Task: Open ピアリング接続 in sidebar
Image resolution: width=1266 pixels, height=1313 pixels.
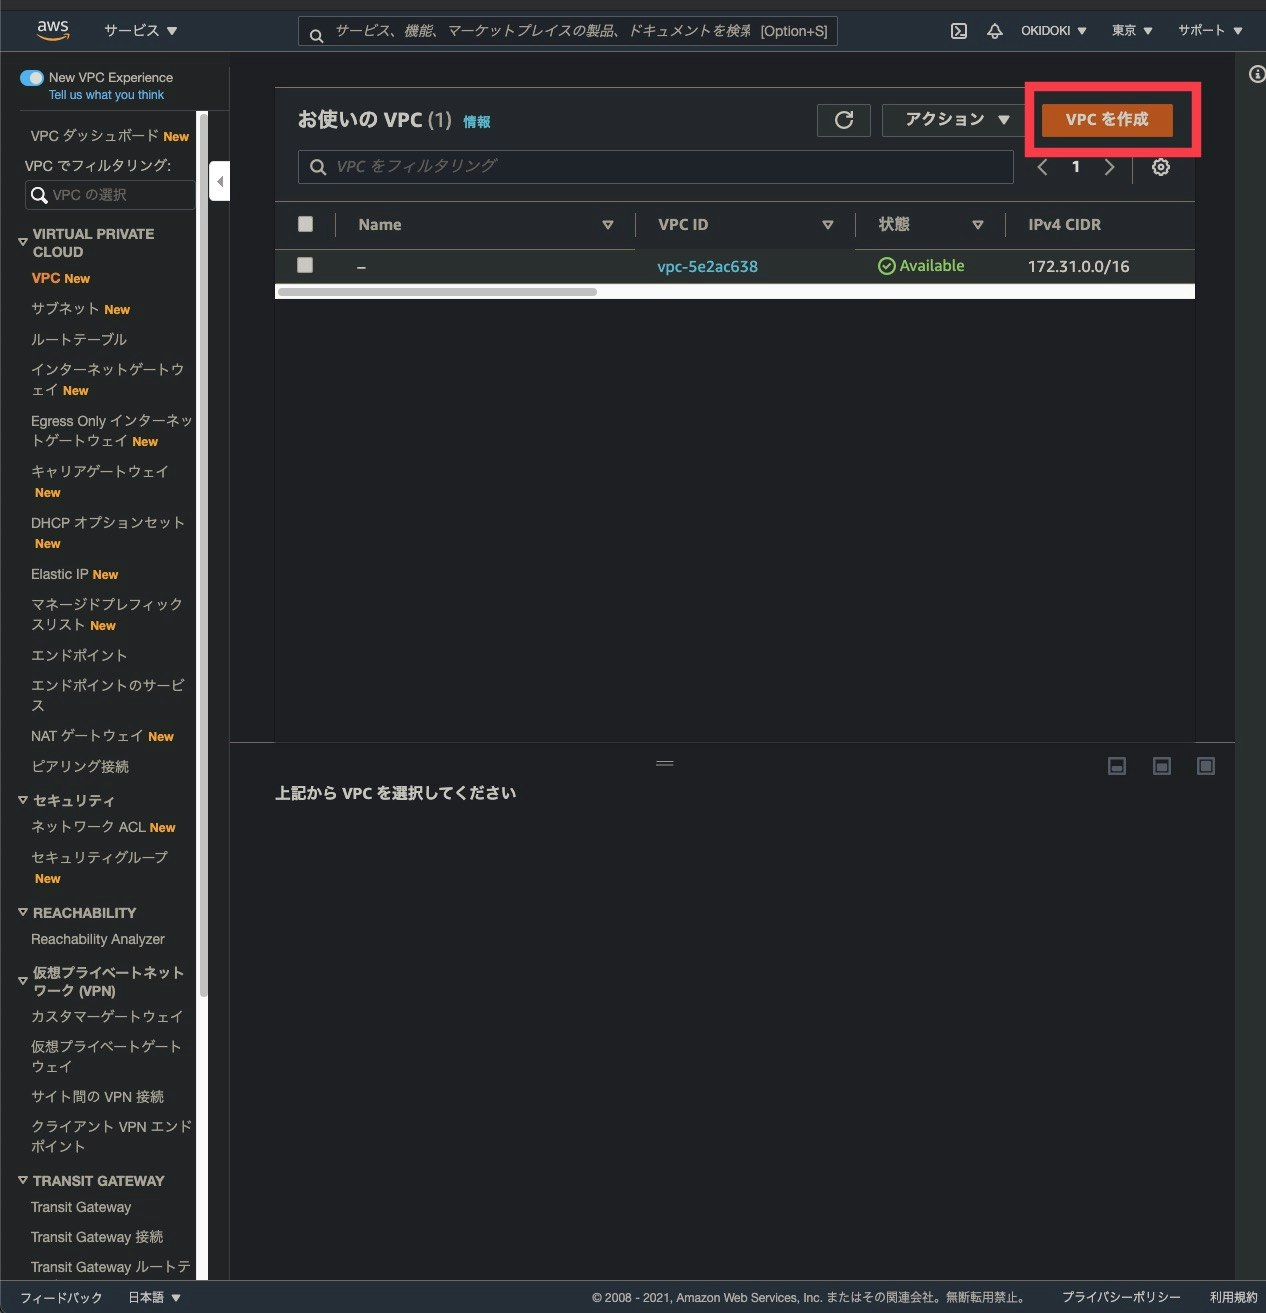Action: (80, 767)
